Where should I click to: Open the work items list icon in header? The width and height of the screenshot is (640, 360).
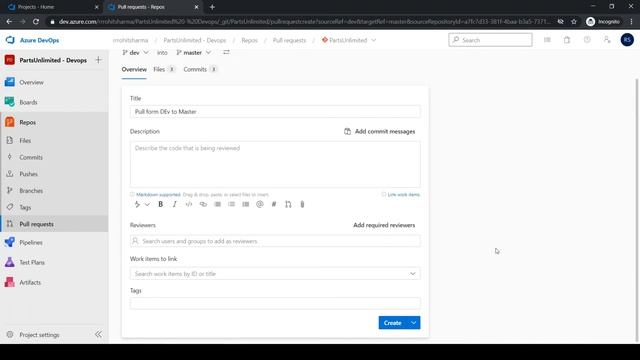[547, 40]
